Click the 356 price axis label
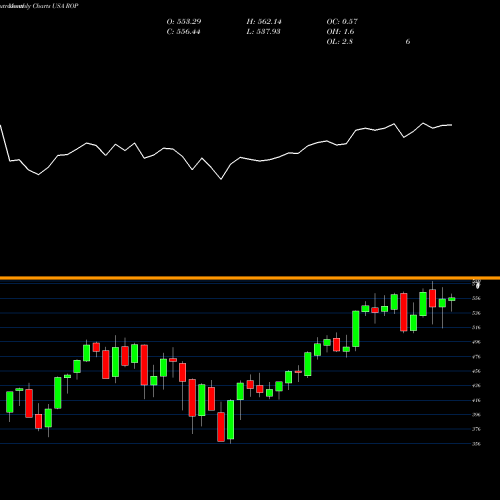Image resolution: width=500 pixels, height=500 pixels. click(x=477, y=444)
